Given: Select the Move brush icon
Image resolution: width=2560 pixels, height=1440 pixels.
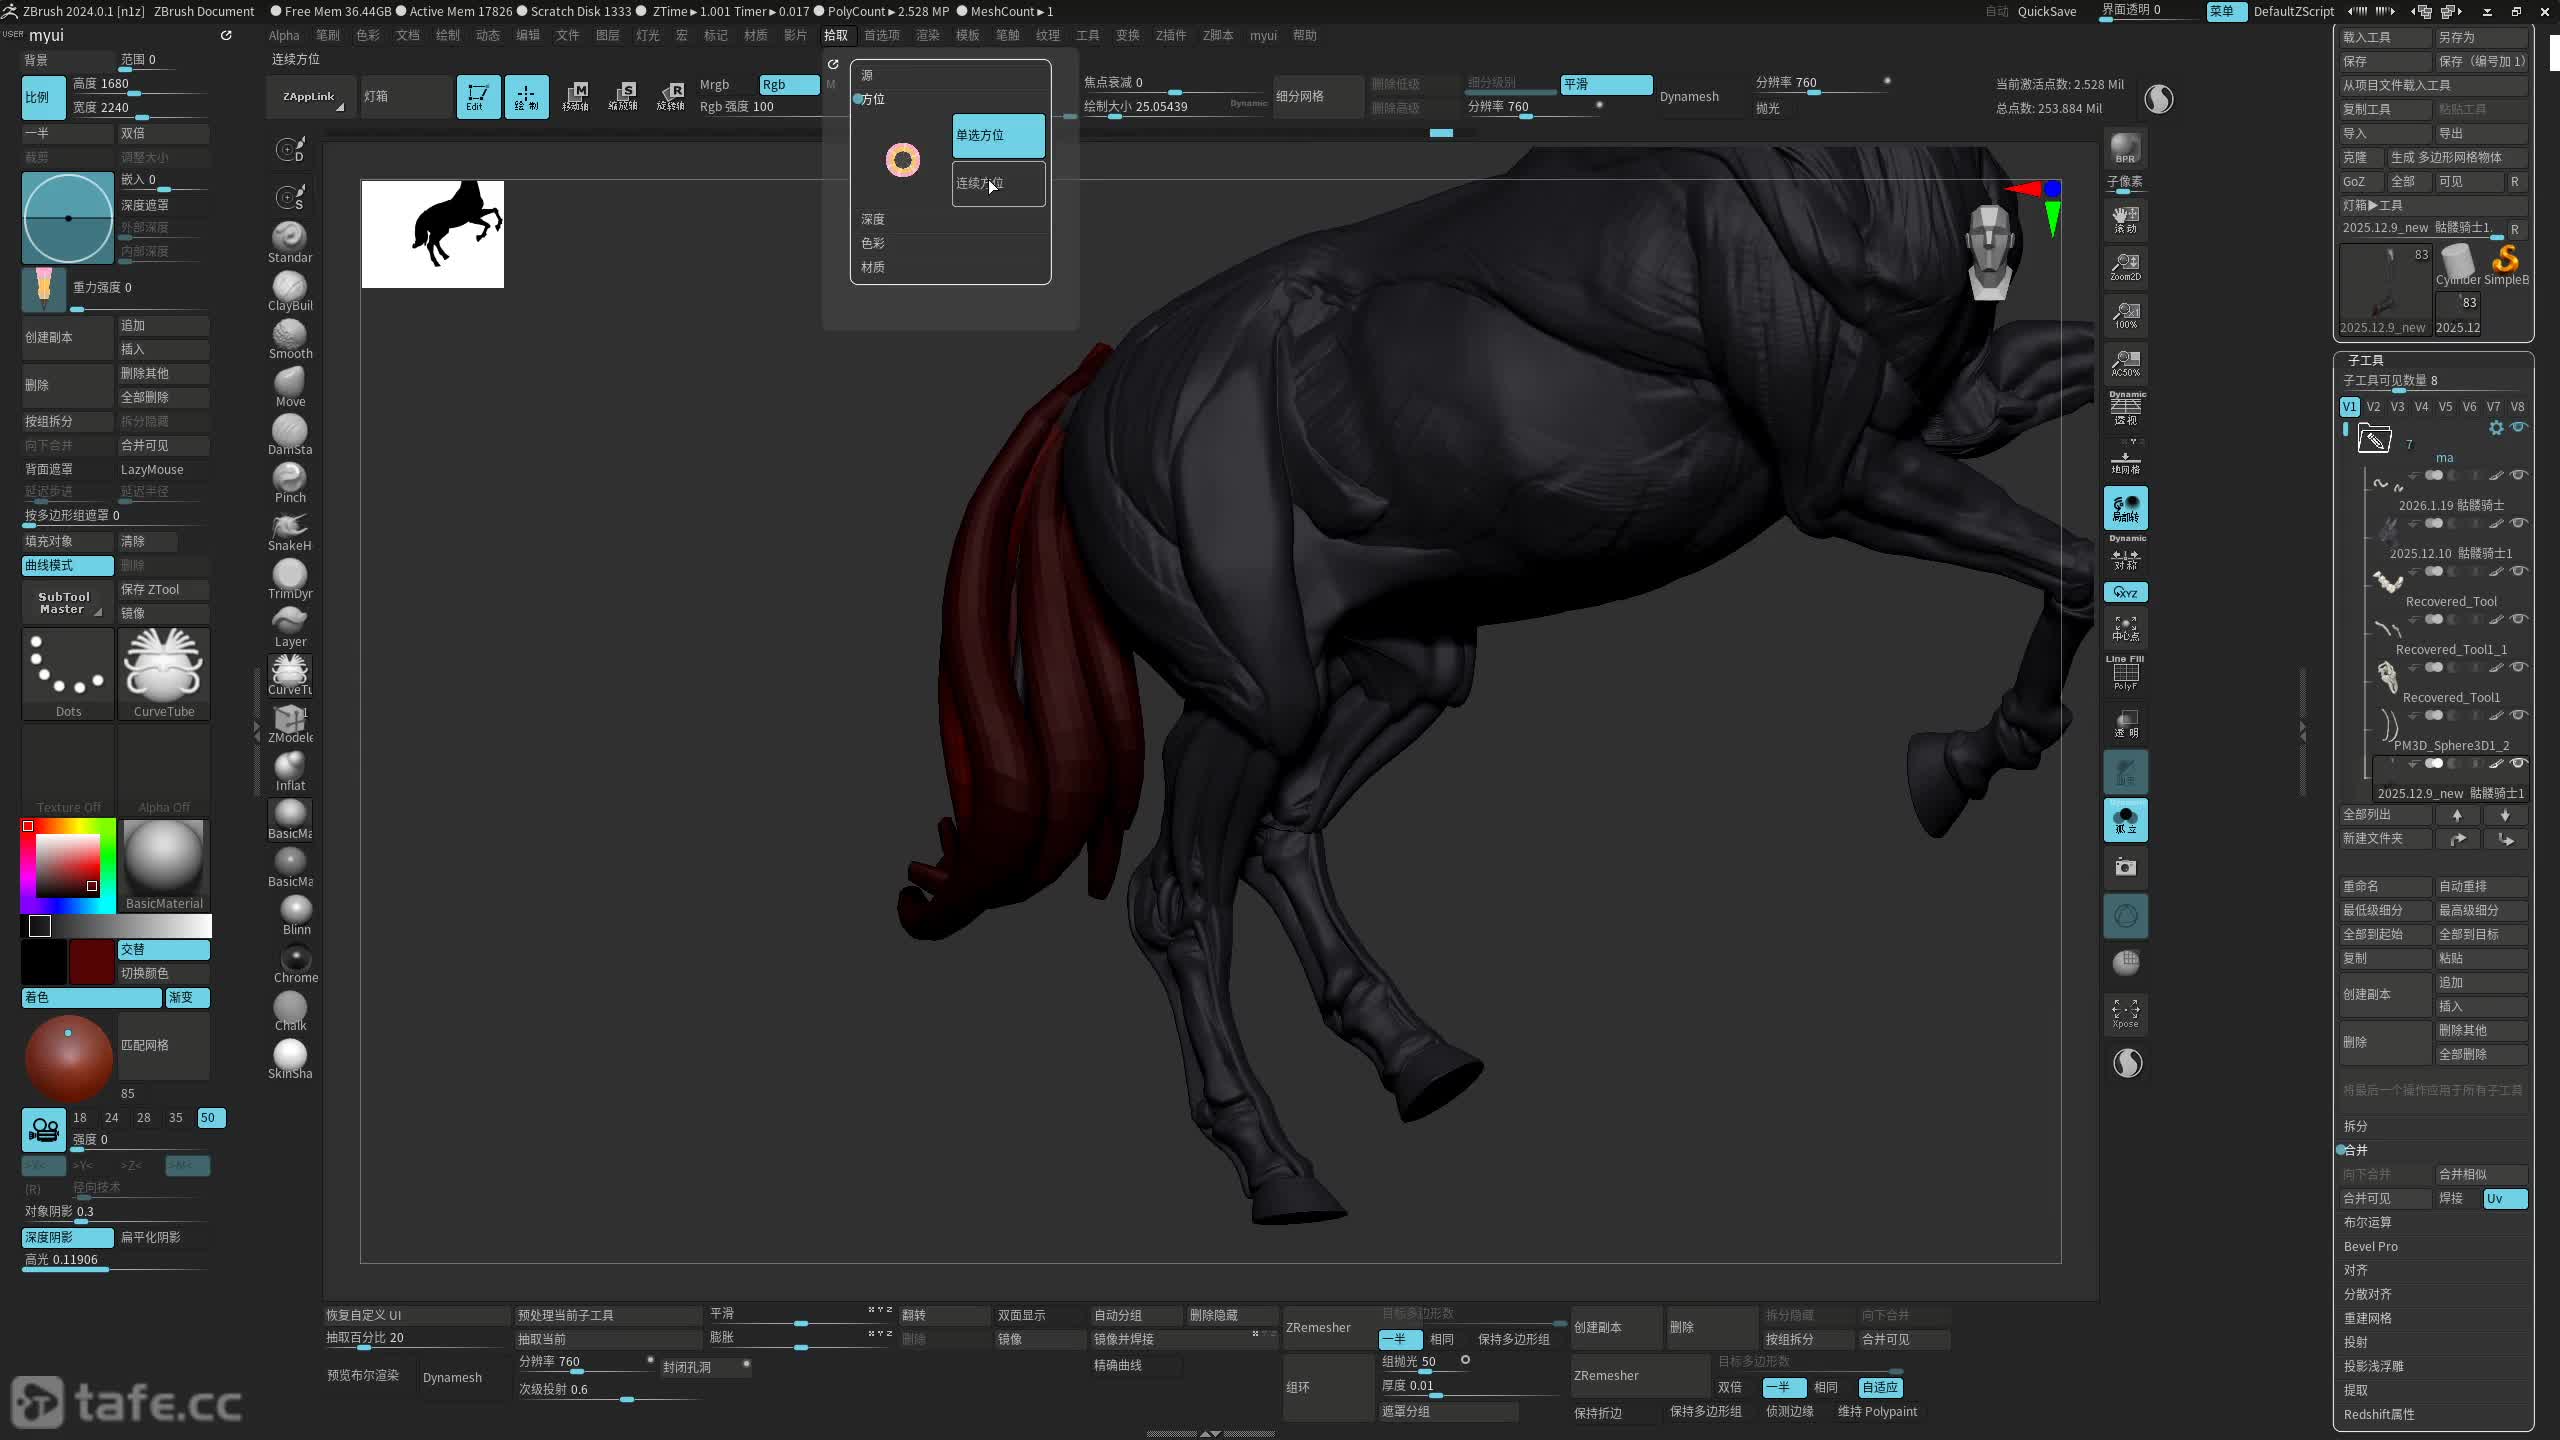Looking at the screenshot, I should point(289,383).
